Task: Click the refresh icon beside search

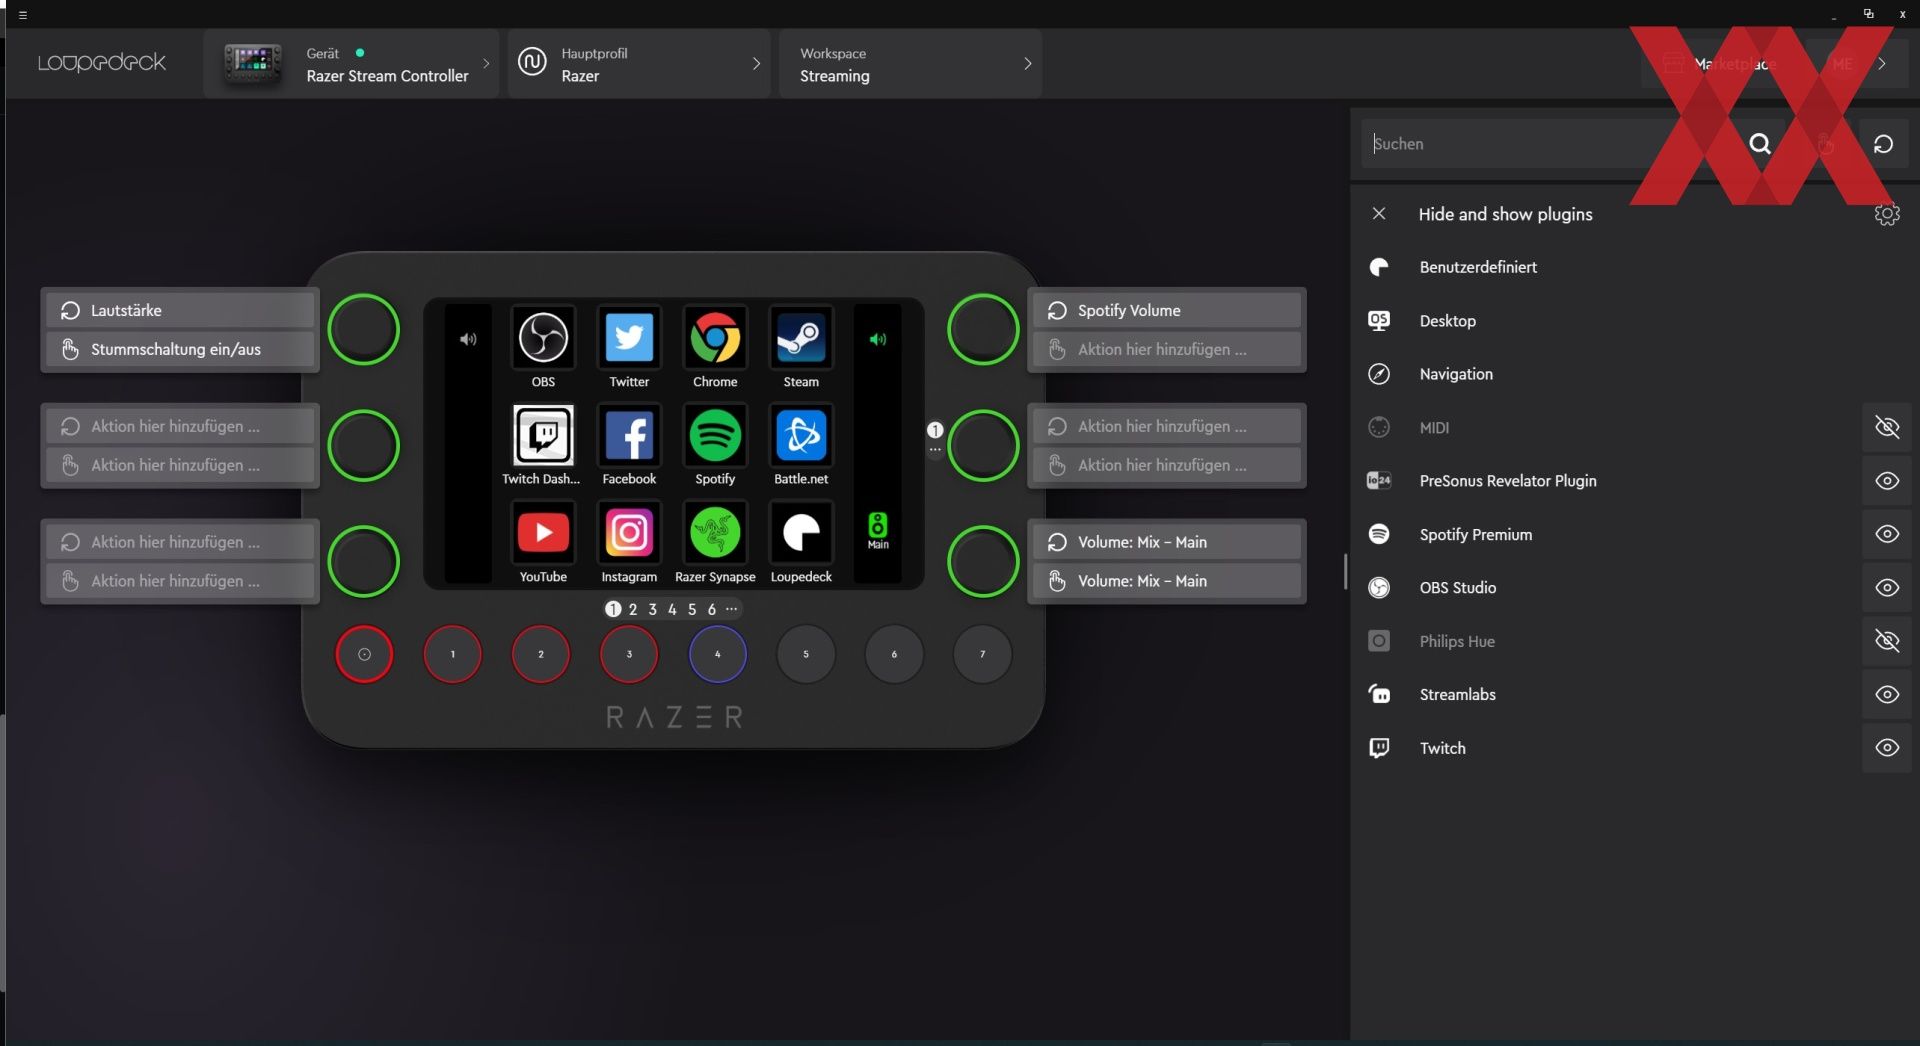Action: 1883,144
